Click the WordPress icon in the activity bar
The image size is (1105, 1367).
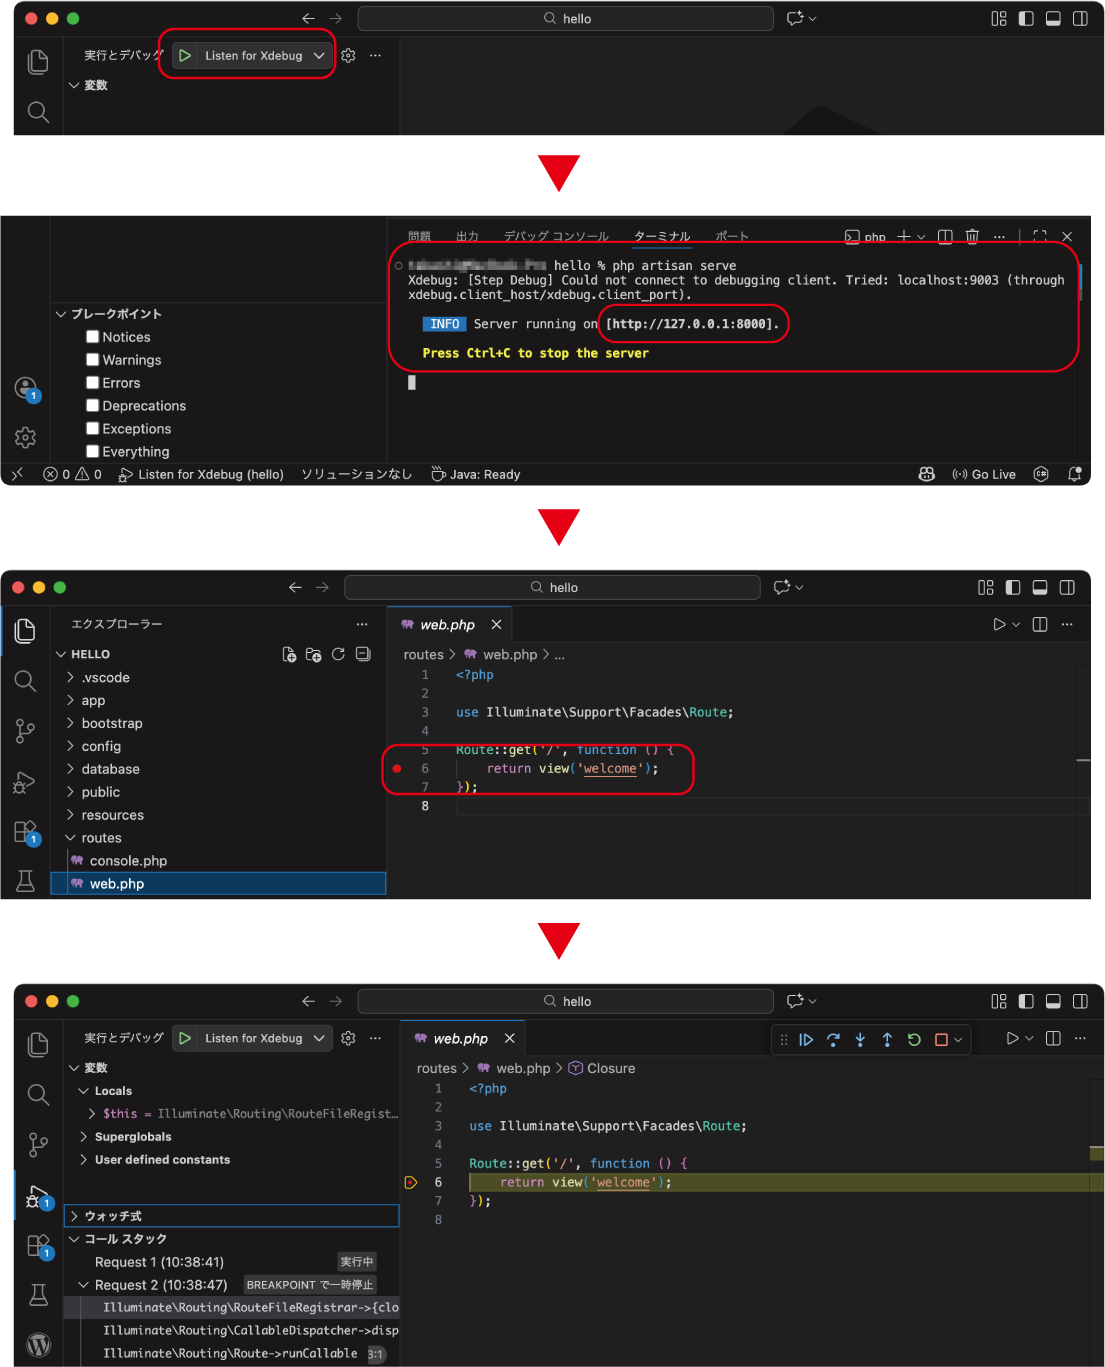[38, 1343]
